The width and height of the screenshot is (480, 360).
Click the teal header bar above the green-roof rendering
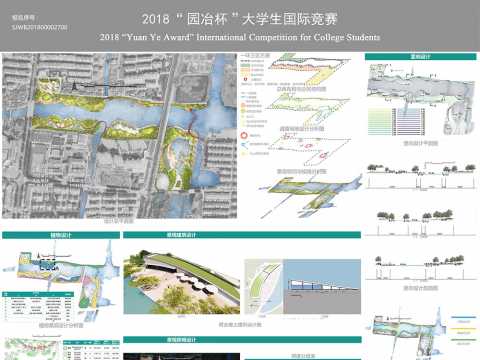point(242,235)
